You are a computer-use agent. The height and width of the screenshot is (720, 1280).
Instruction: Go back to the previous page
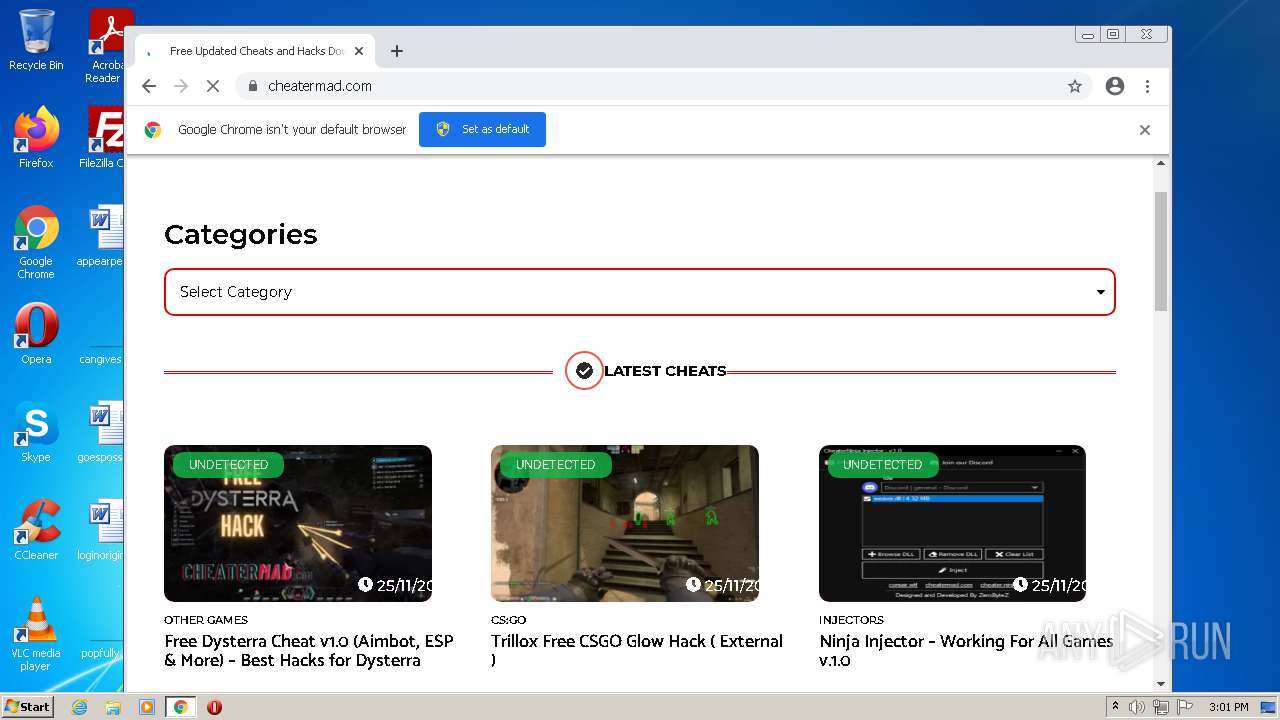pos(149,86)
